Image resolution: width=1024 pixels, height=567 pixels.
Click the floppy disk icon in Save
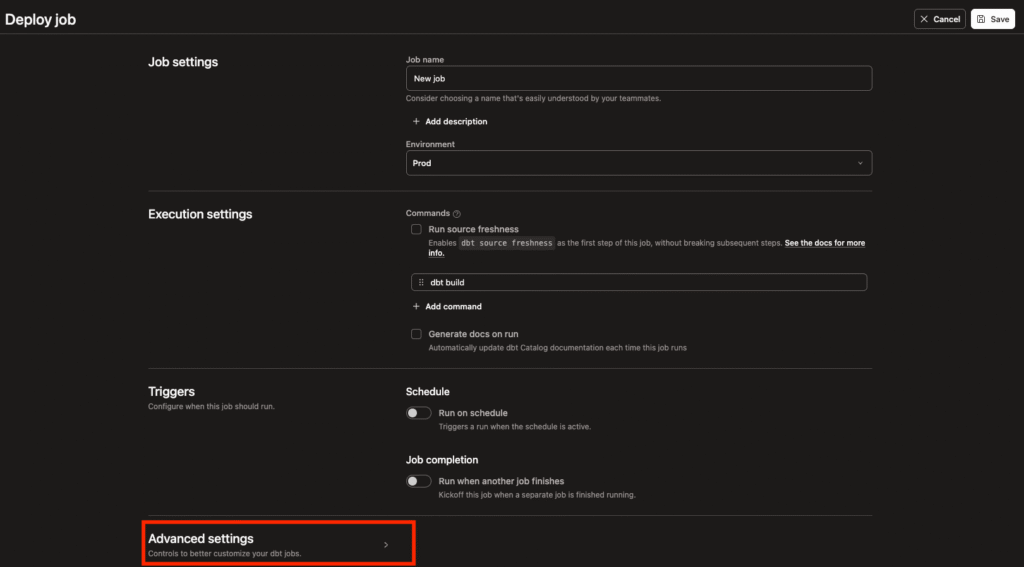click(x=981, y=19)
